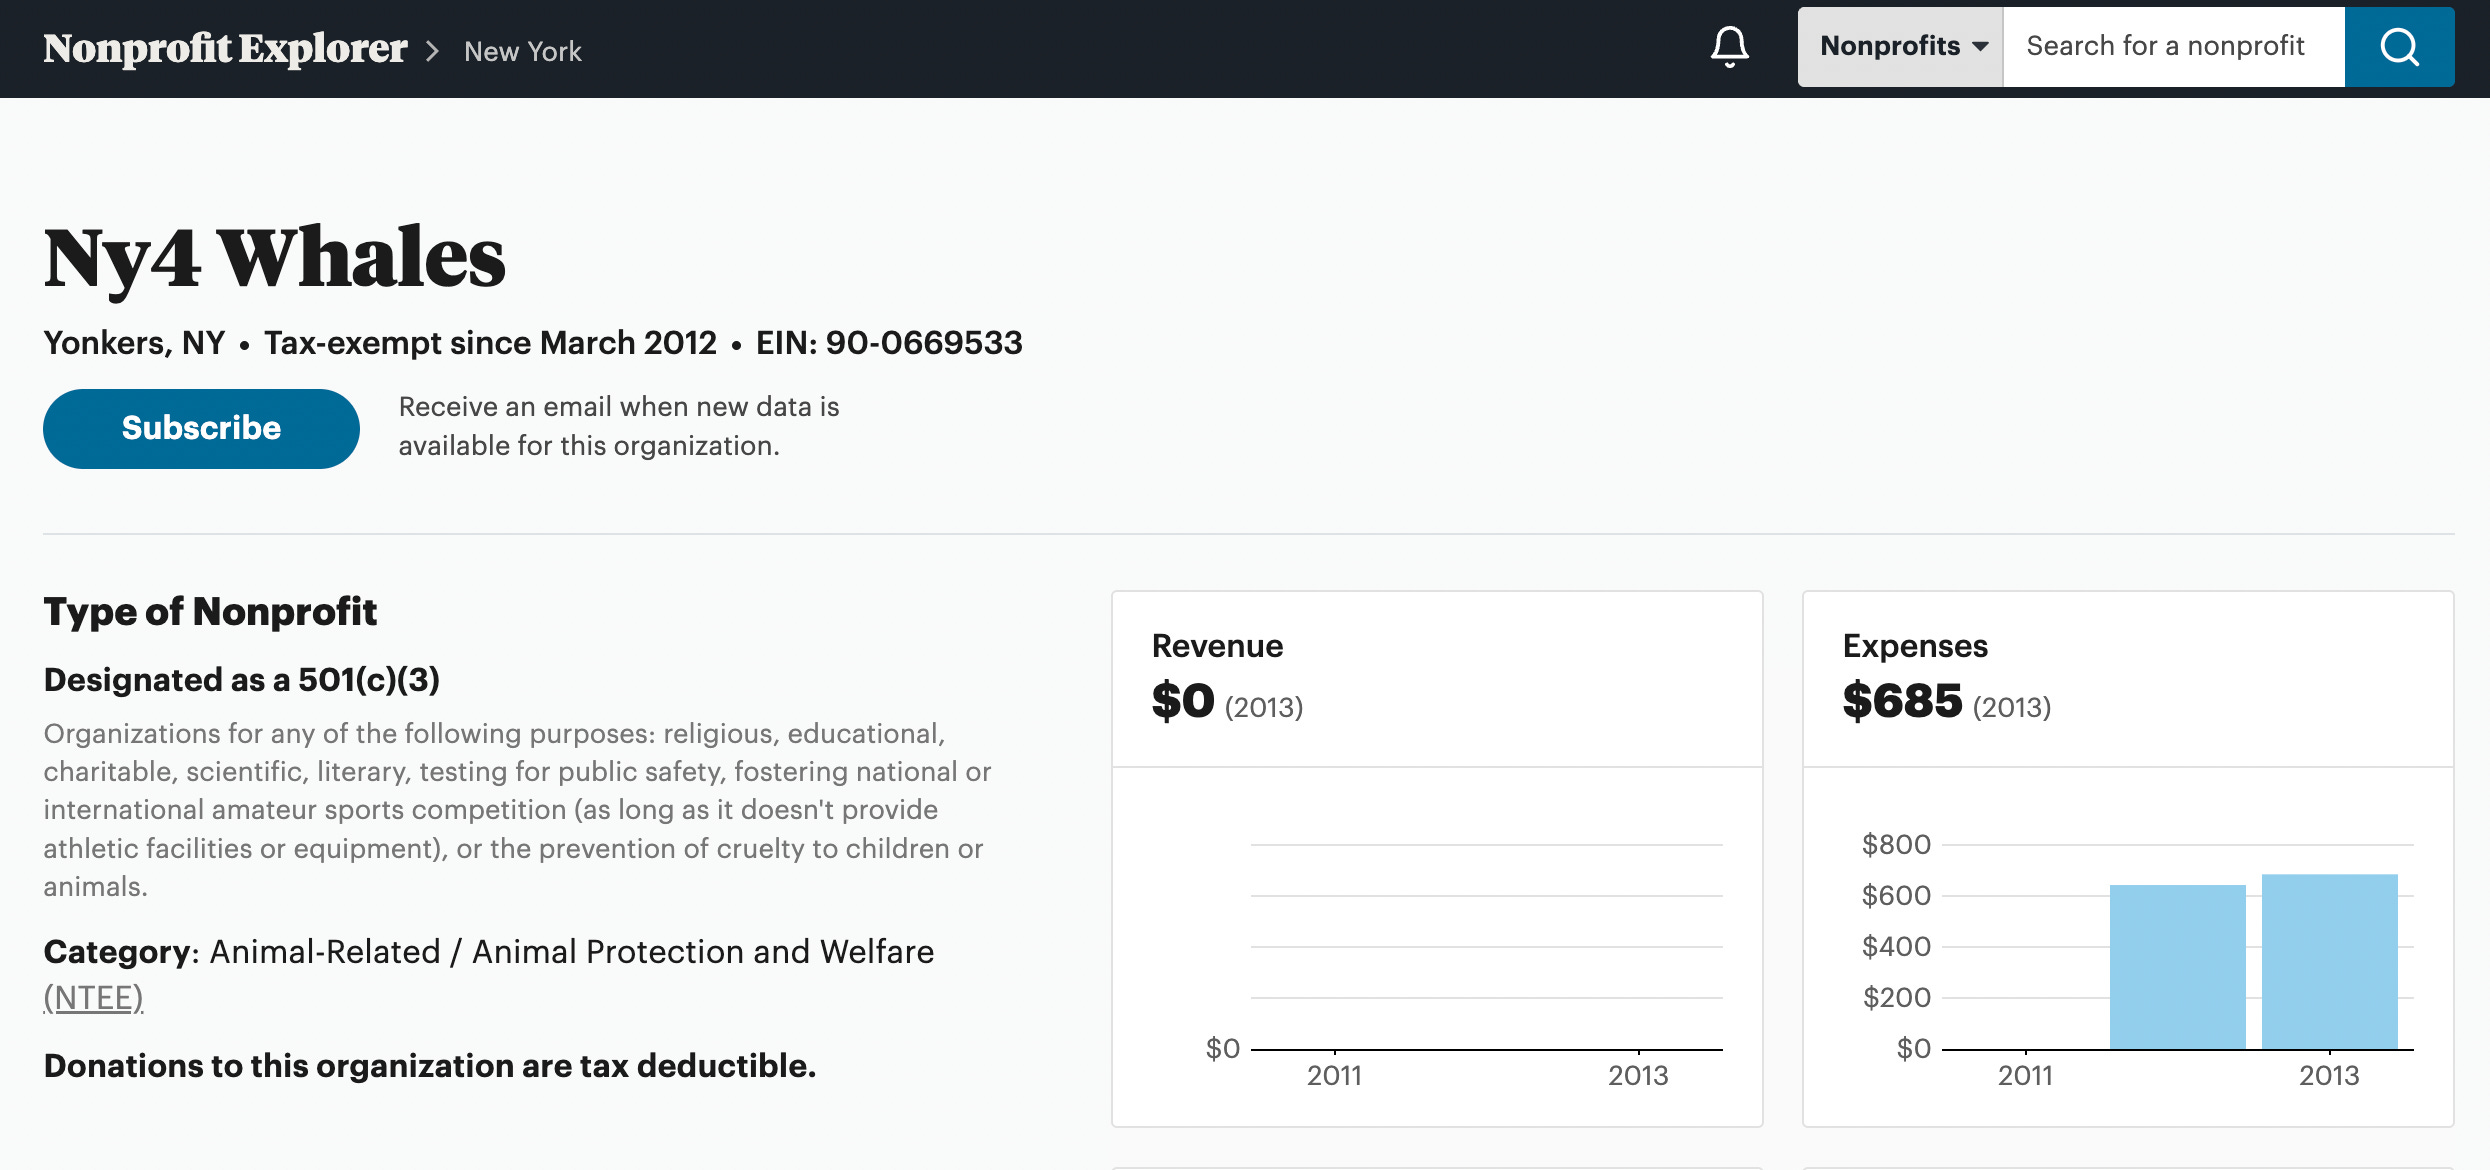
Task: Open the New York breadcrumb link
Action: tap(522, 51)
